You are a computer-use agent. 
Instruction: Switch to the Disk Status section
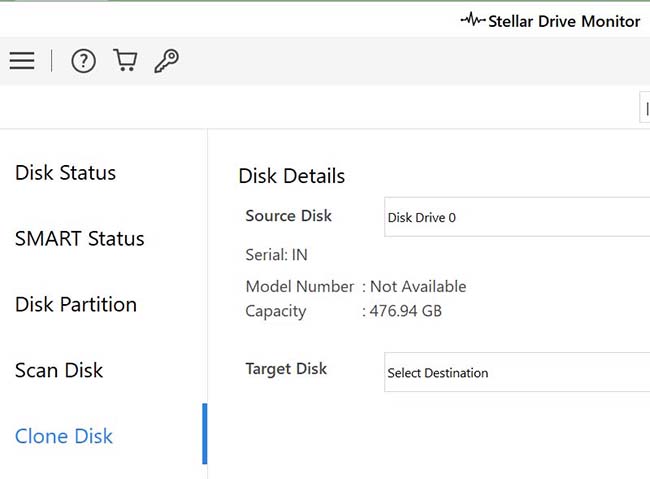coord(65,173)
